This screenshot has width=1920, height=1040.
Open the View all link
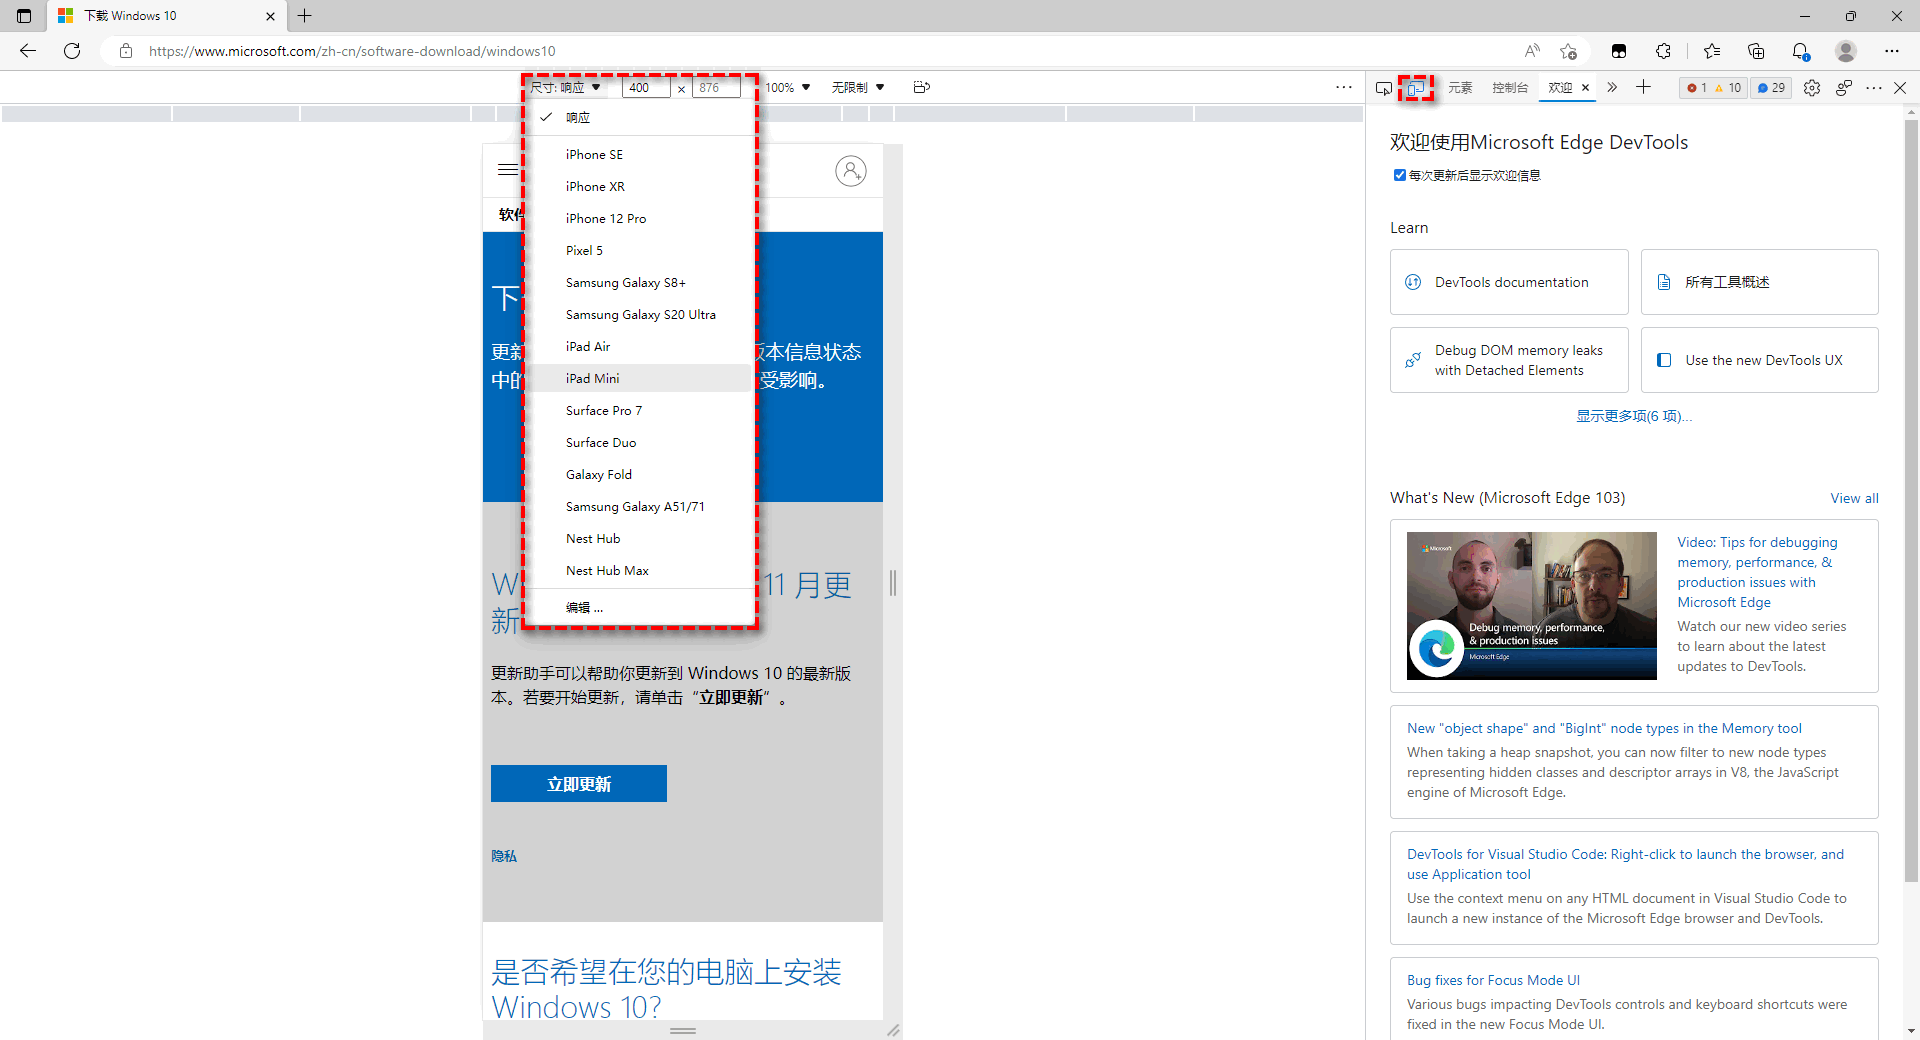1854,498
